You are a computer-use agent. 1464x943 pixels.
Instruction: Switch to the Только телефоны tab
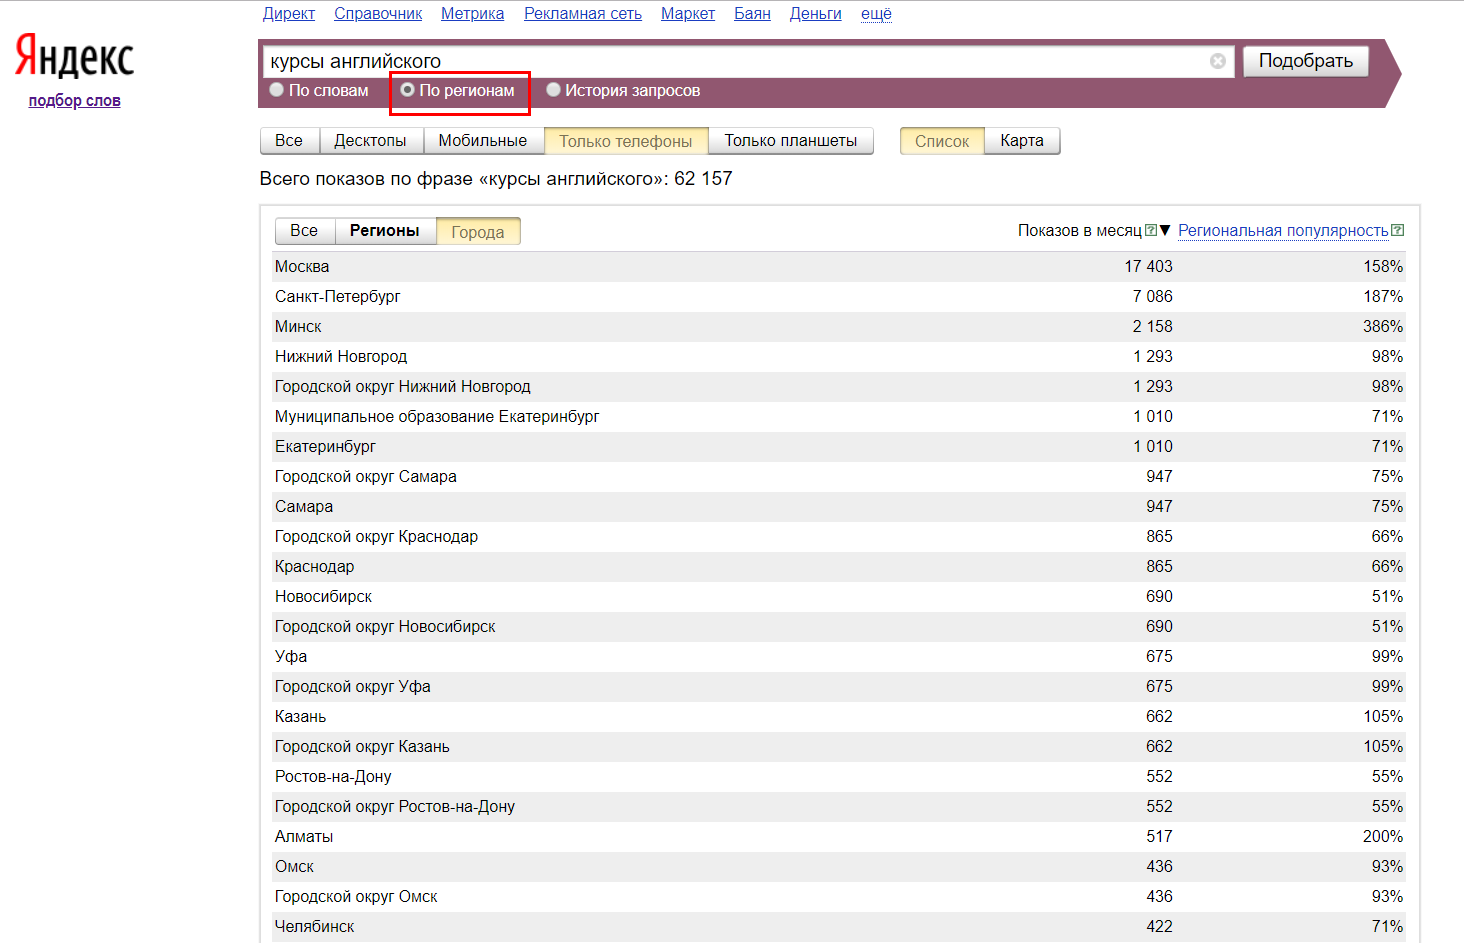(626, 141)
